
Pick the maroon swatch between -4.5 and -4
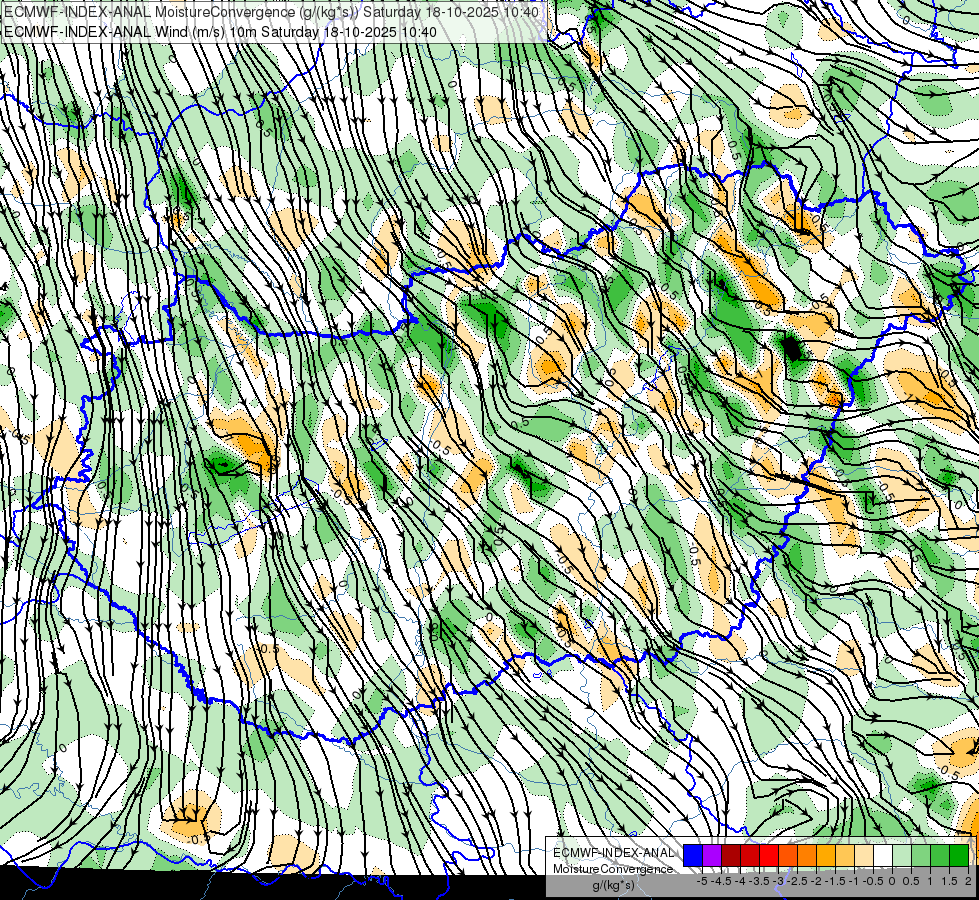pos(731,855)
